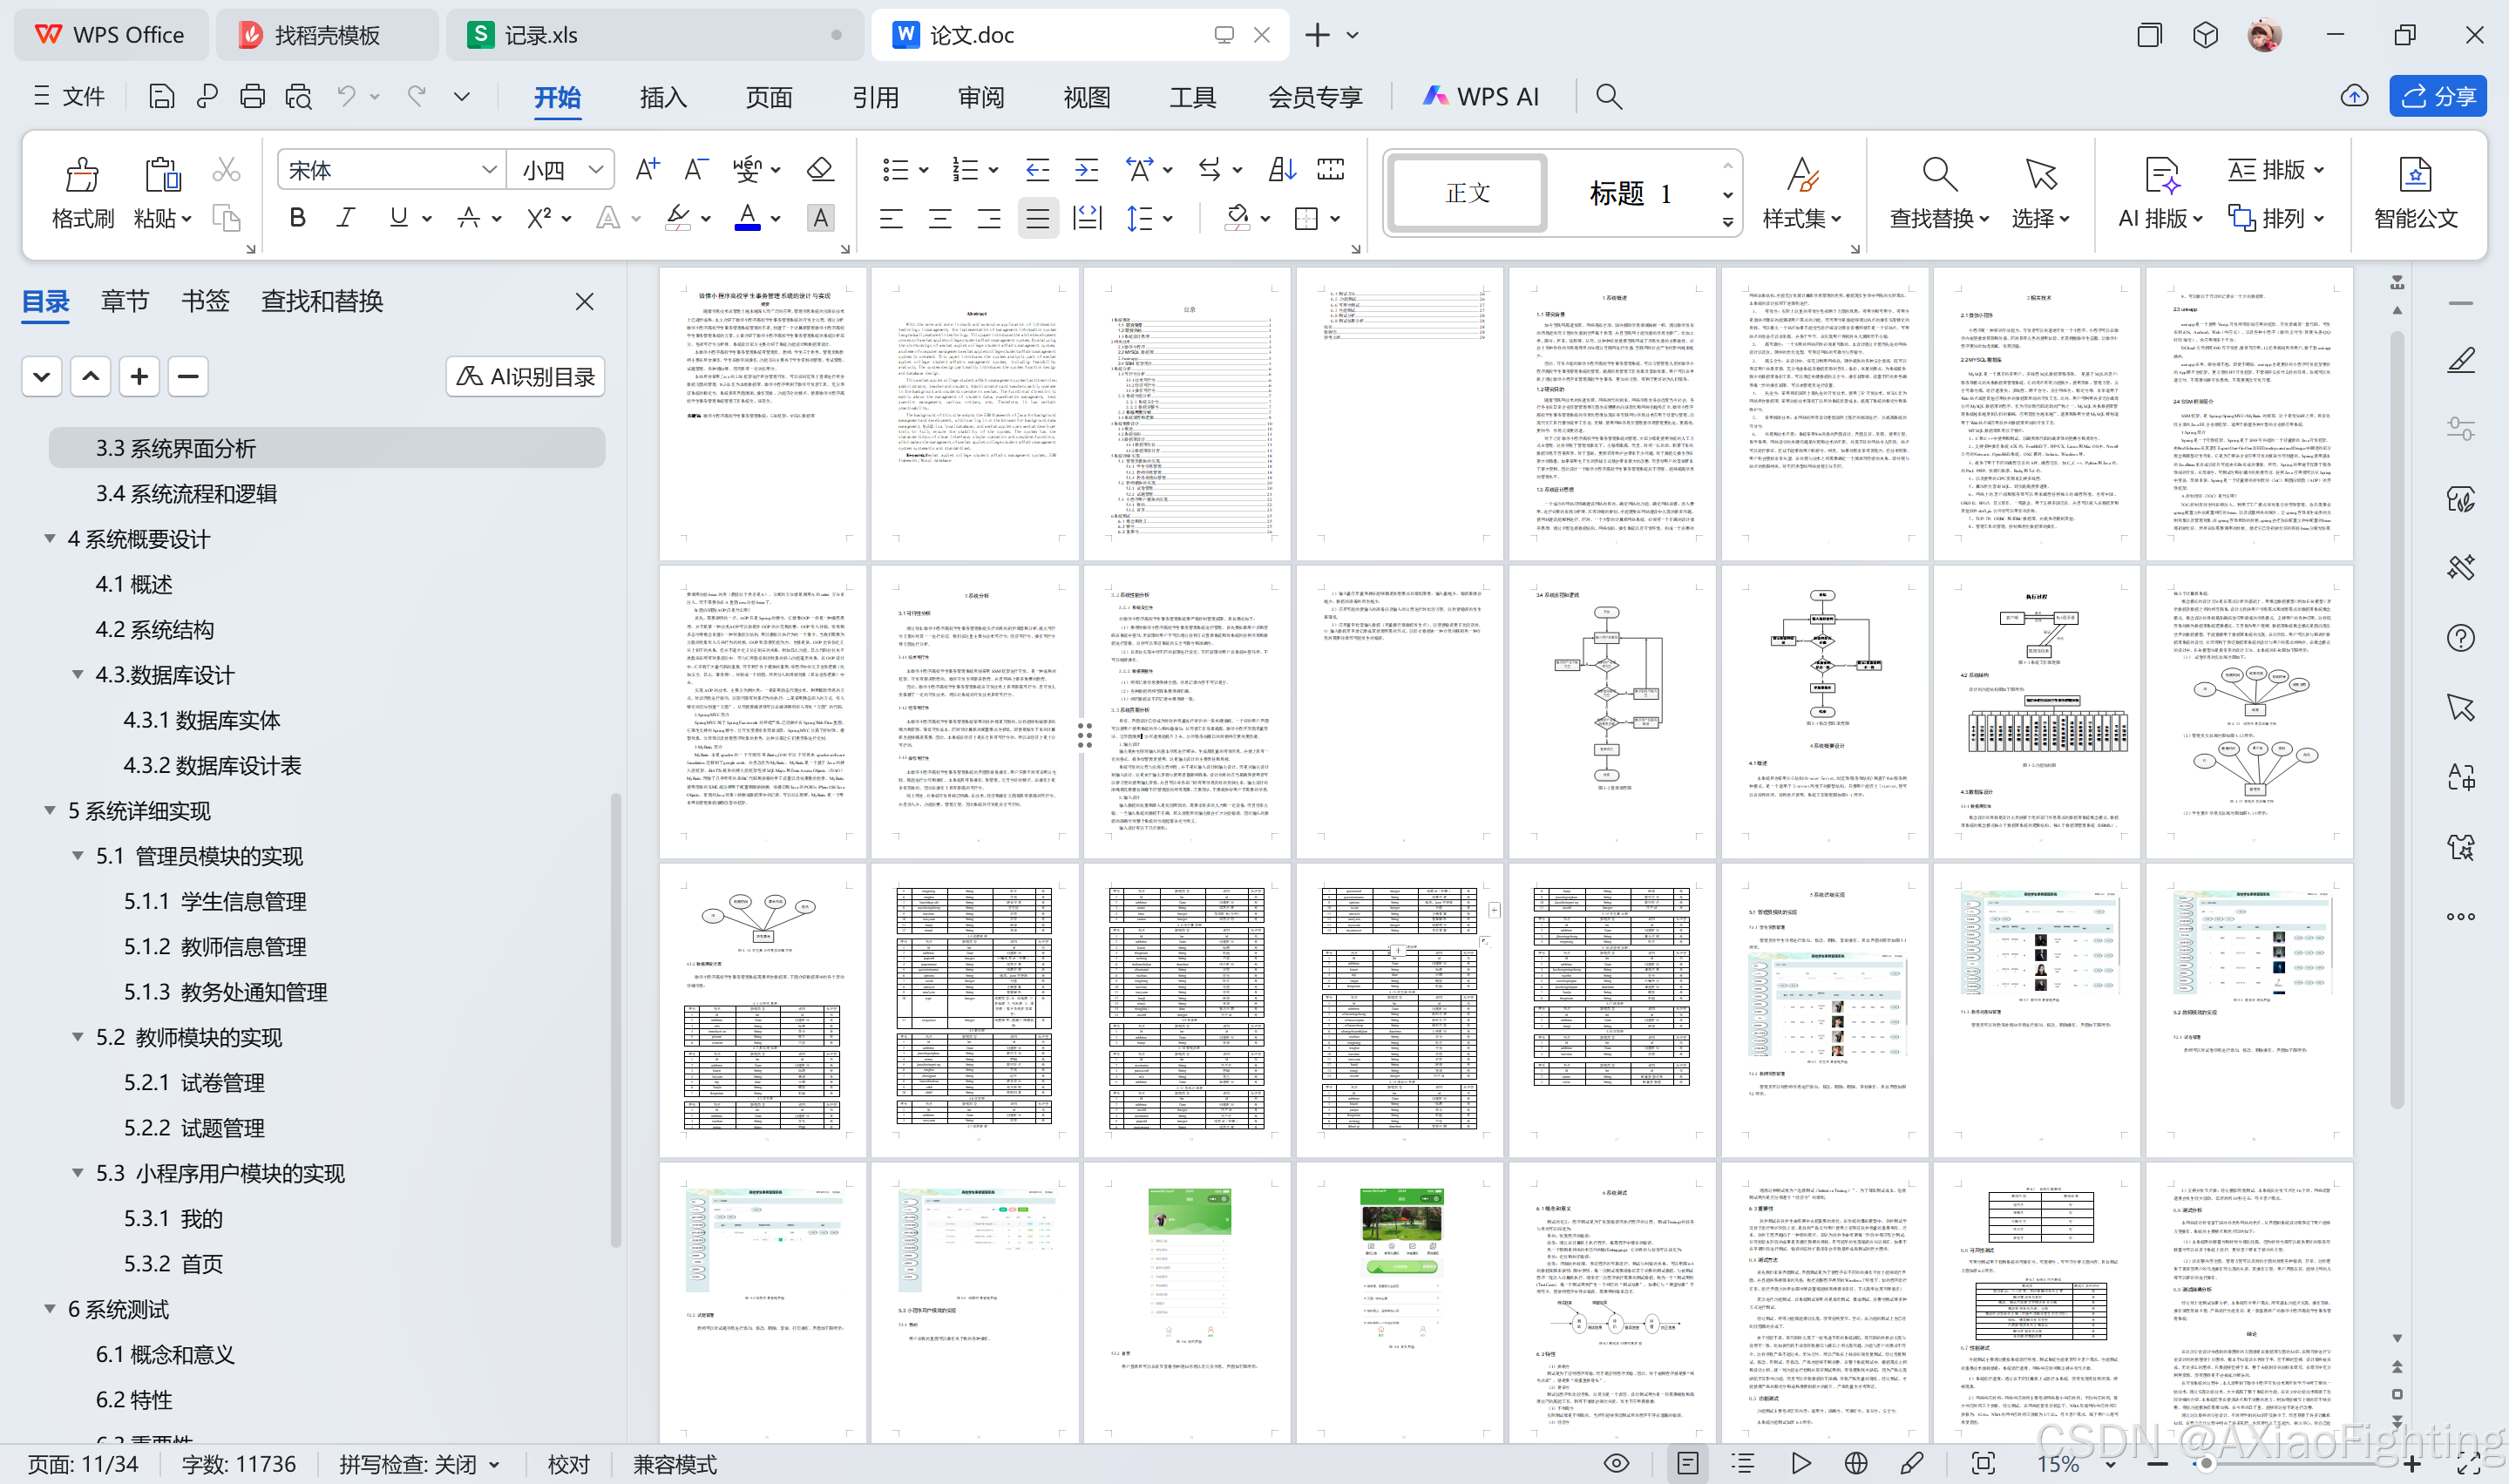Click the highlight color pen swatch
Image resolution: width=2509 pixels, height=1484 pixels.
[677, 217]
